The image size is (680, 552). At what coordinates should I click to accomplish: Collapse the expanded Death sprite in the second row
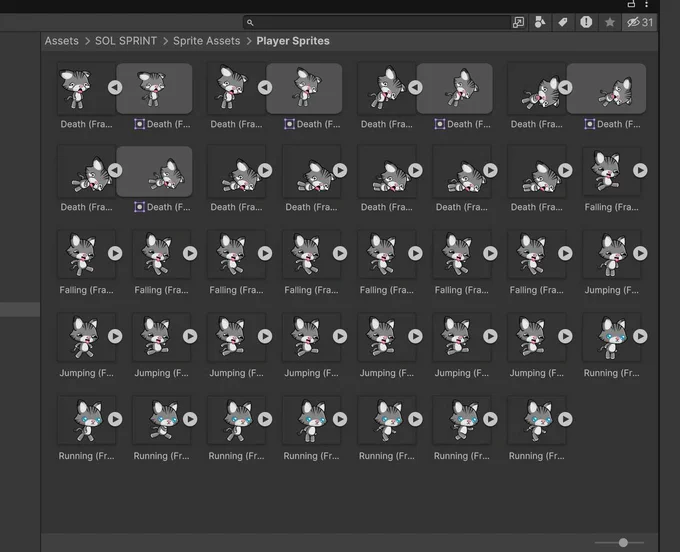[115, 170]
